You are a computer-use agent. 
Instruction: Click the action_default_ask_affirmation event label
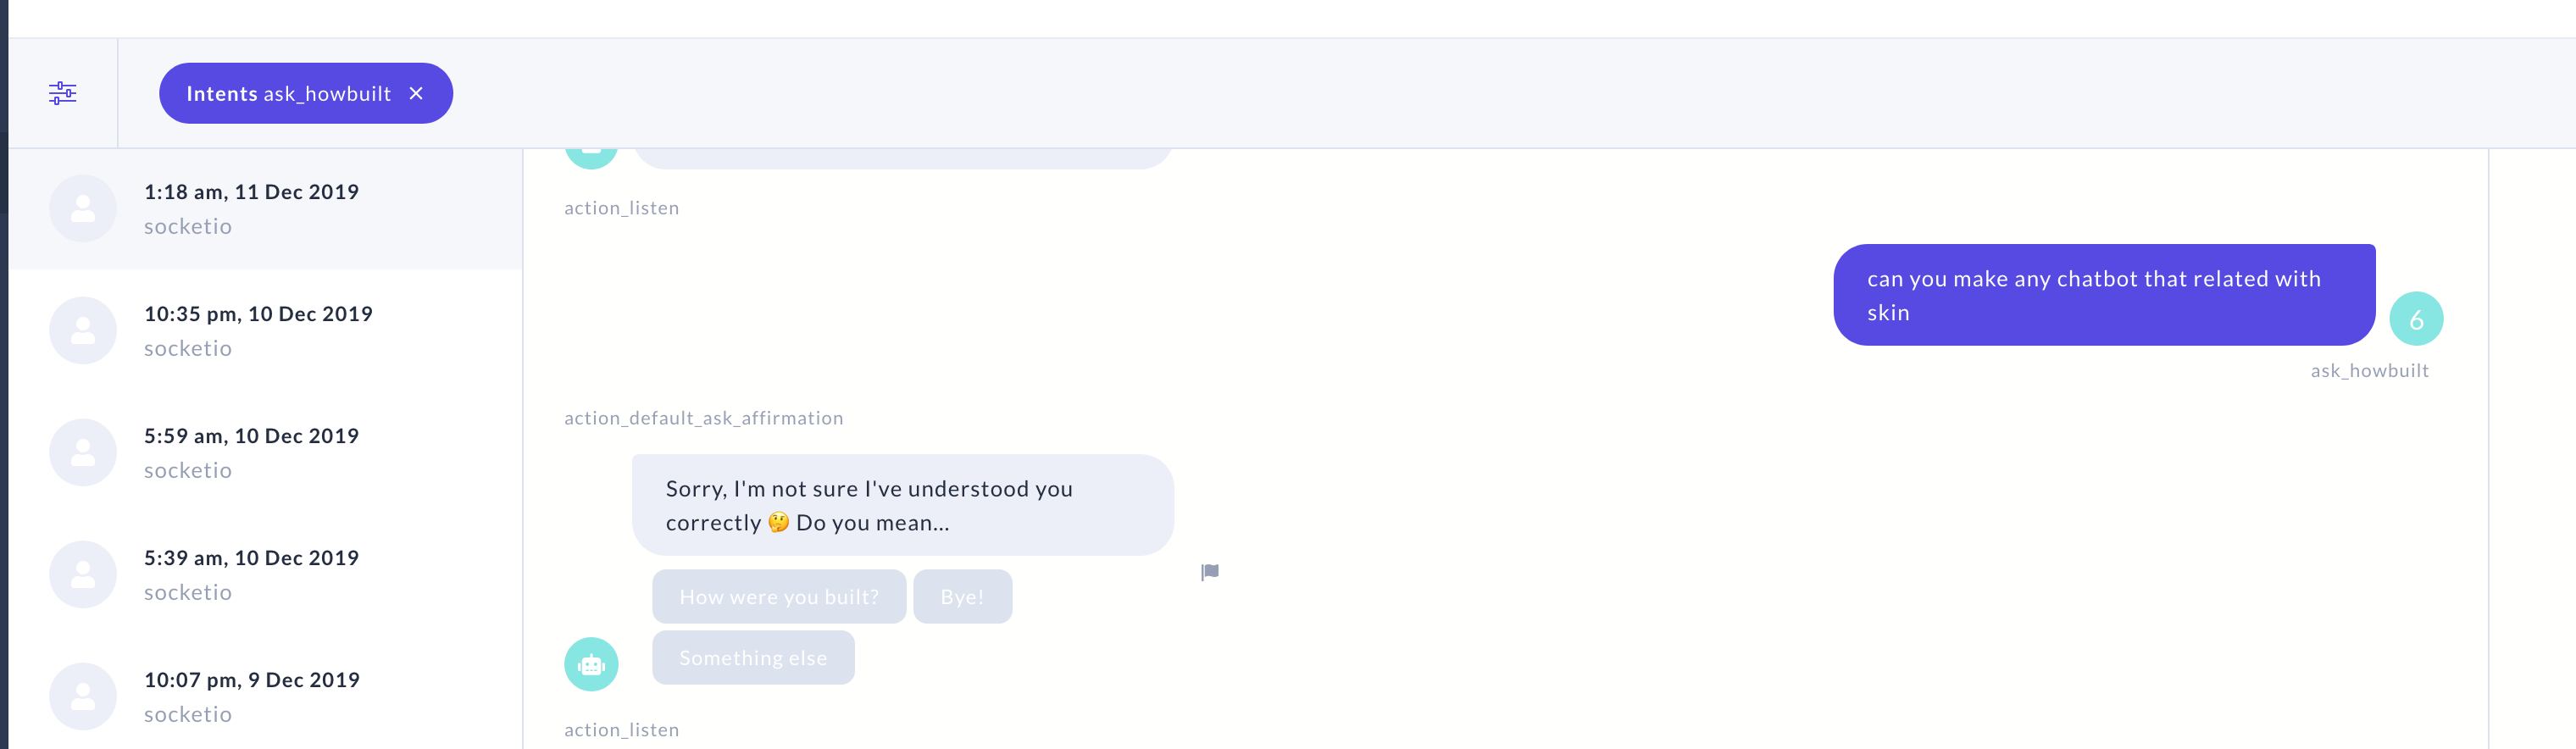click(x=703, y=418)
